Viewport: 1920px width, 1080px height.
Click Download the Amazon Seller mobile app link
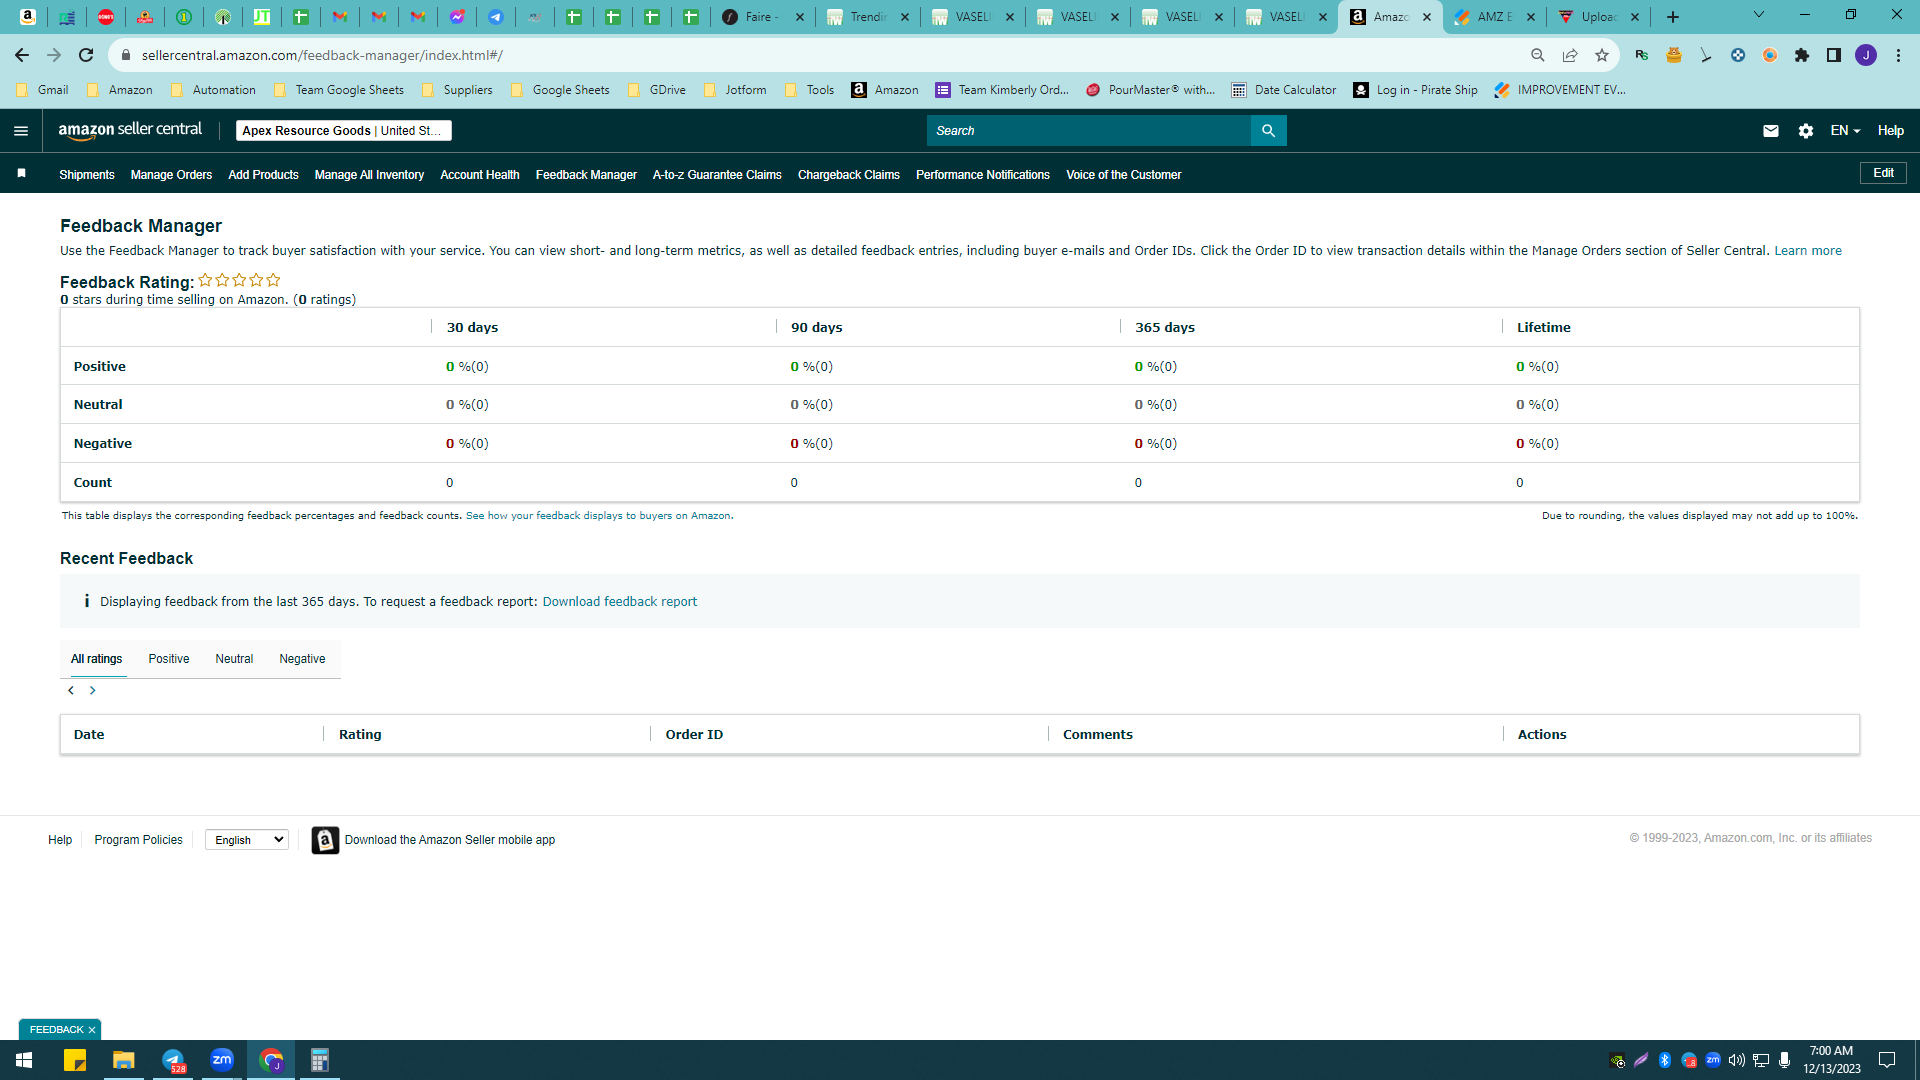click(450, 840)
